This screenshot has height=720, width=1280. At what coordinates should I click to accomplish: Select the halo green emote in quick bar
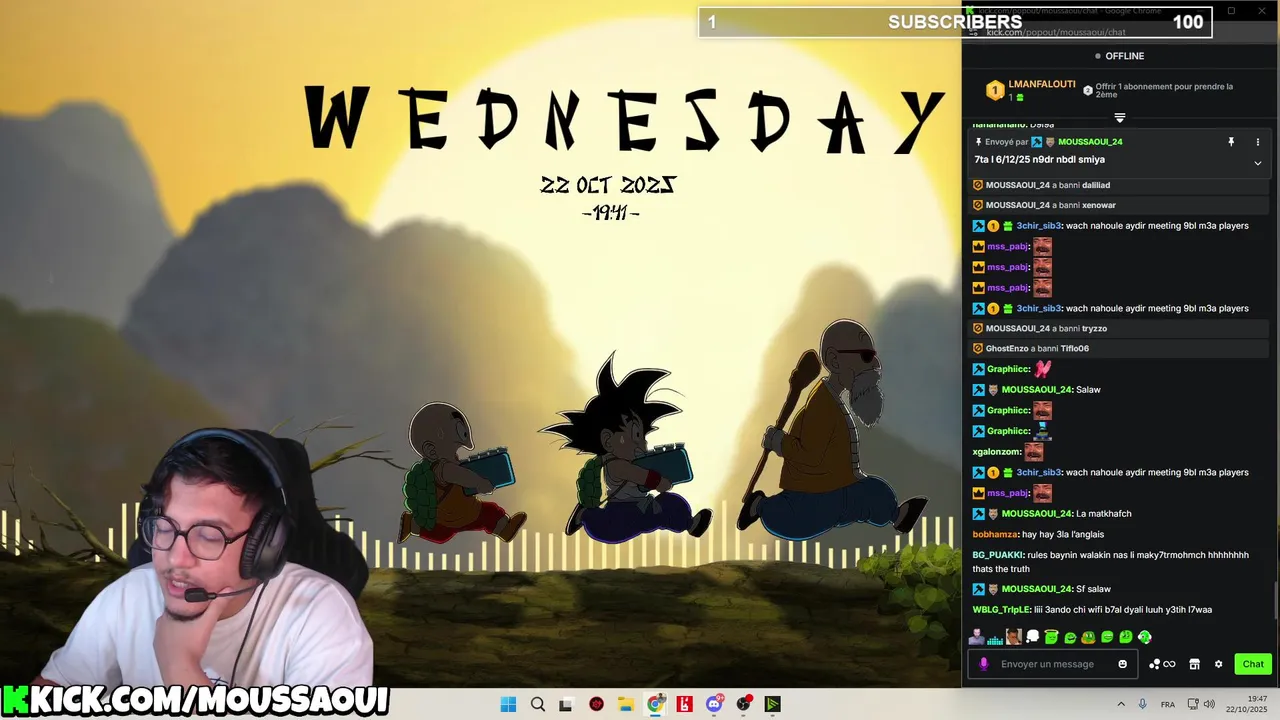[x=1052, y=637]
